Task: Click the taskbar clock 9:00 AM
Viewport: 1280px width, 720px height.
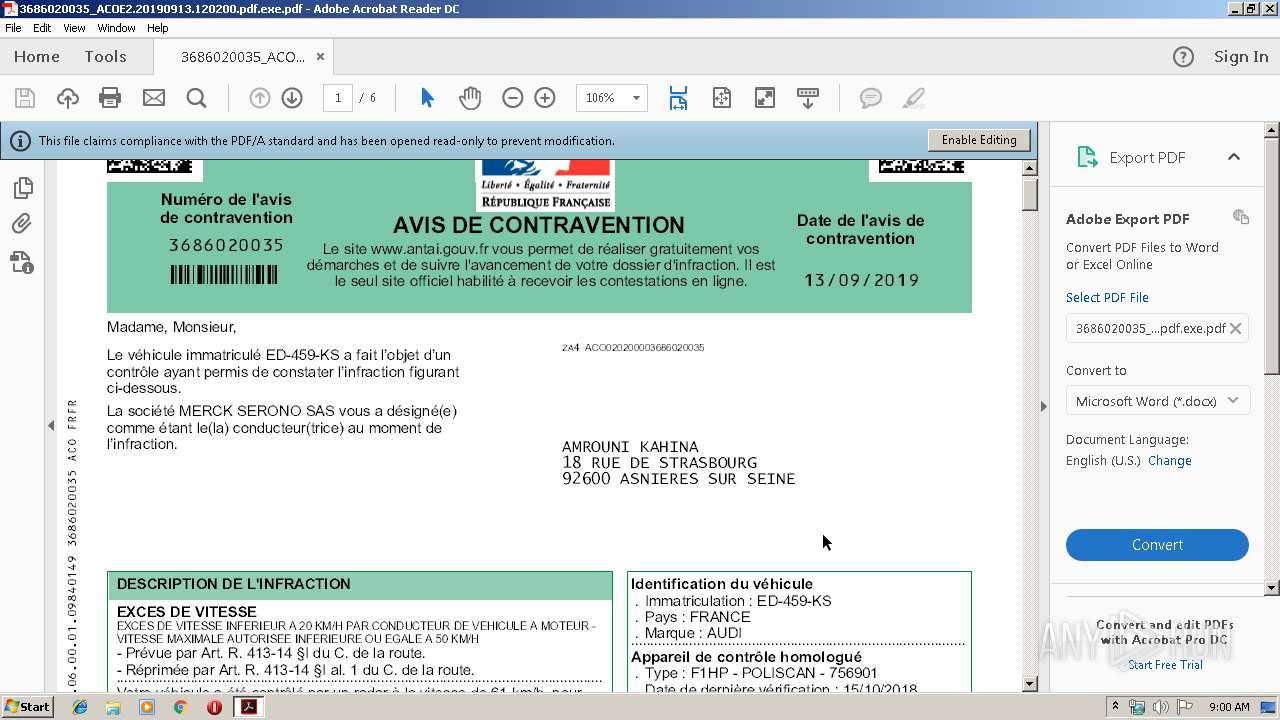Action: click(x=1229, y=707)
